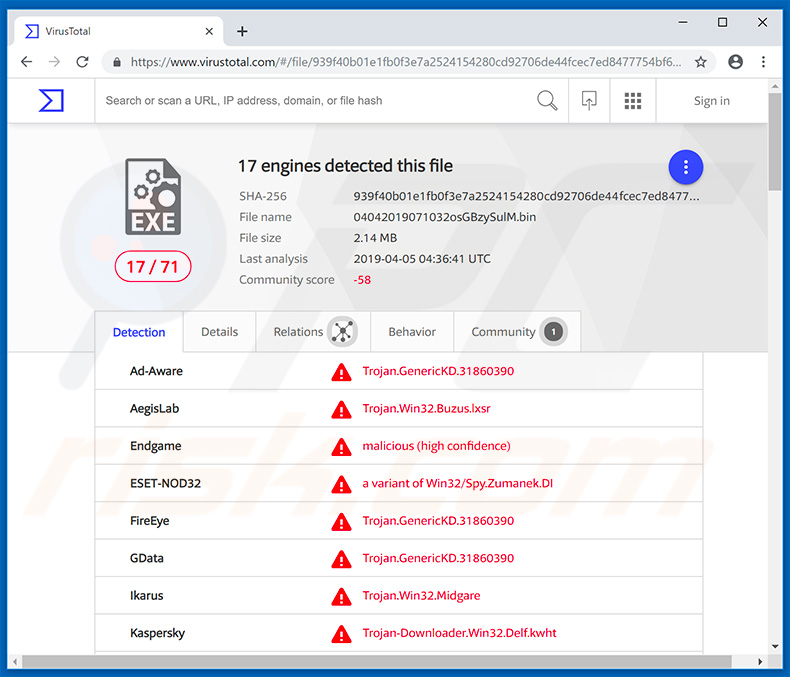
Task: Click the 17 / 71 detection ratio badge
Action: click(x=153, y=266)
